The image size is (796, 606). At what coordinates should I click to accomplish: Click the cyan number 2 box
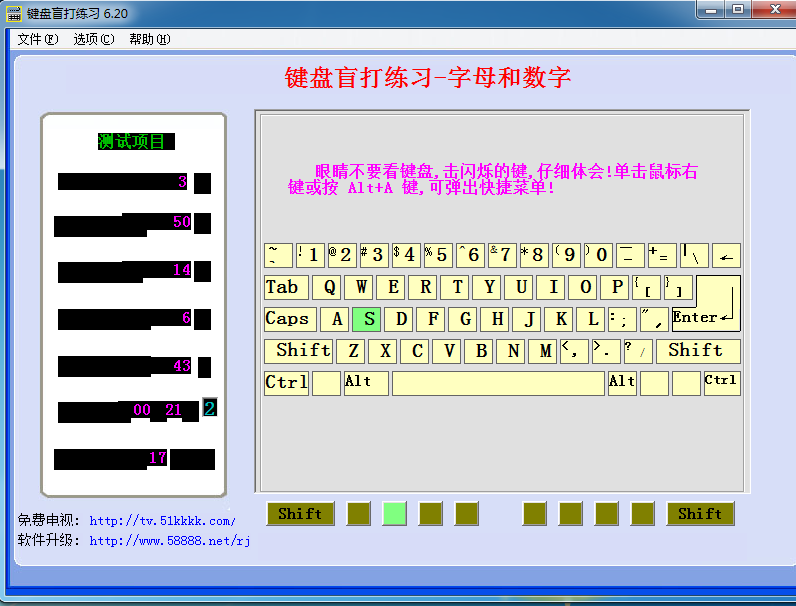pos(210,408)
